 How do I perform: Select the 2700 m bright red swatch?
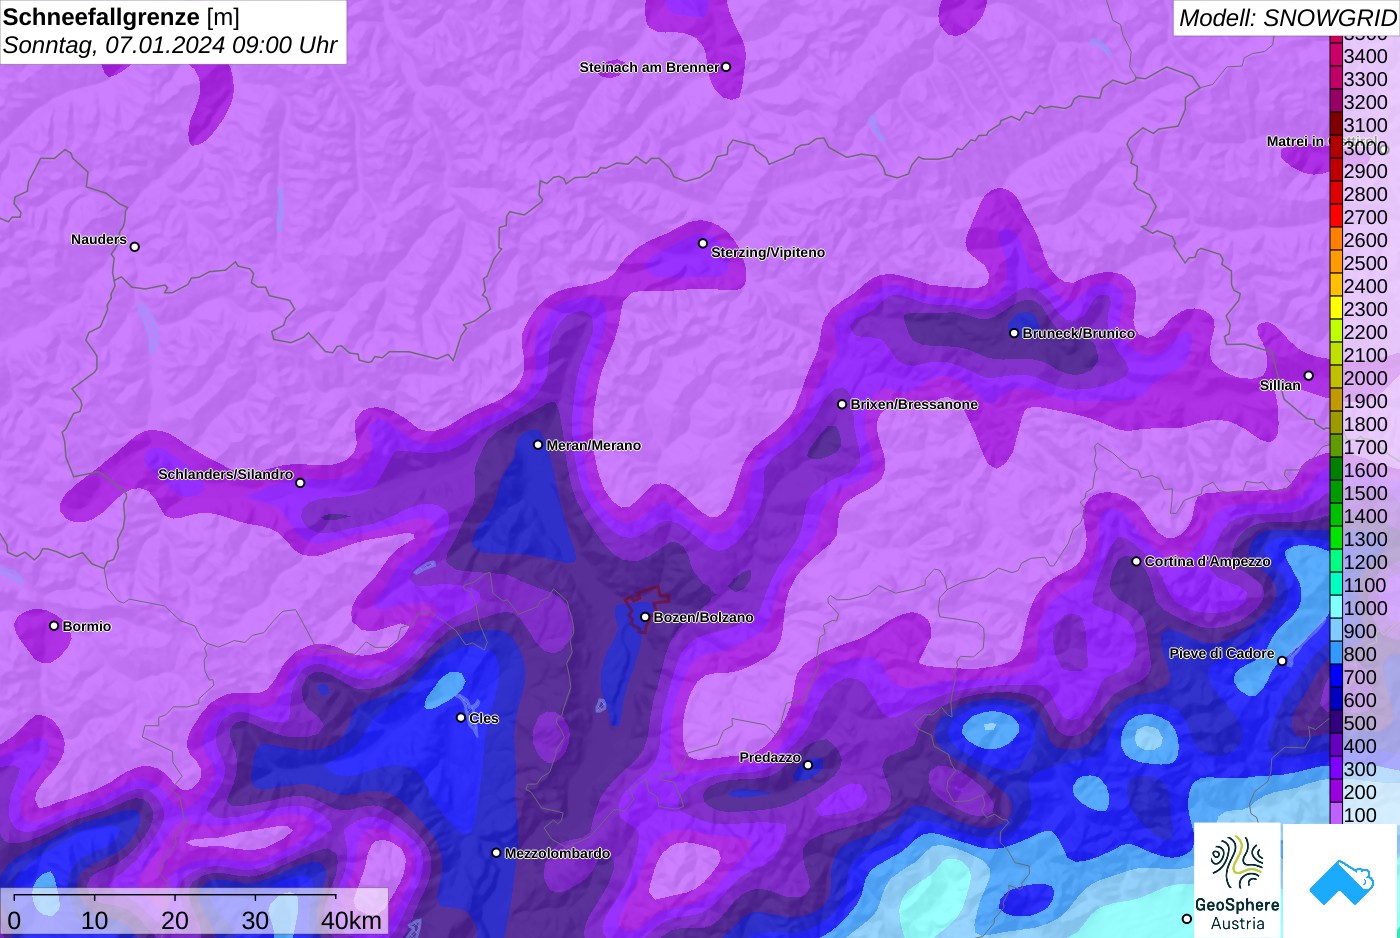coord(1335,217)
